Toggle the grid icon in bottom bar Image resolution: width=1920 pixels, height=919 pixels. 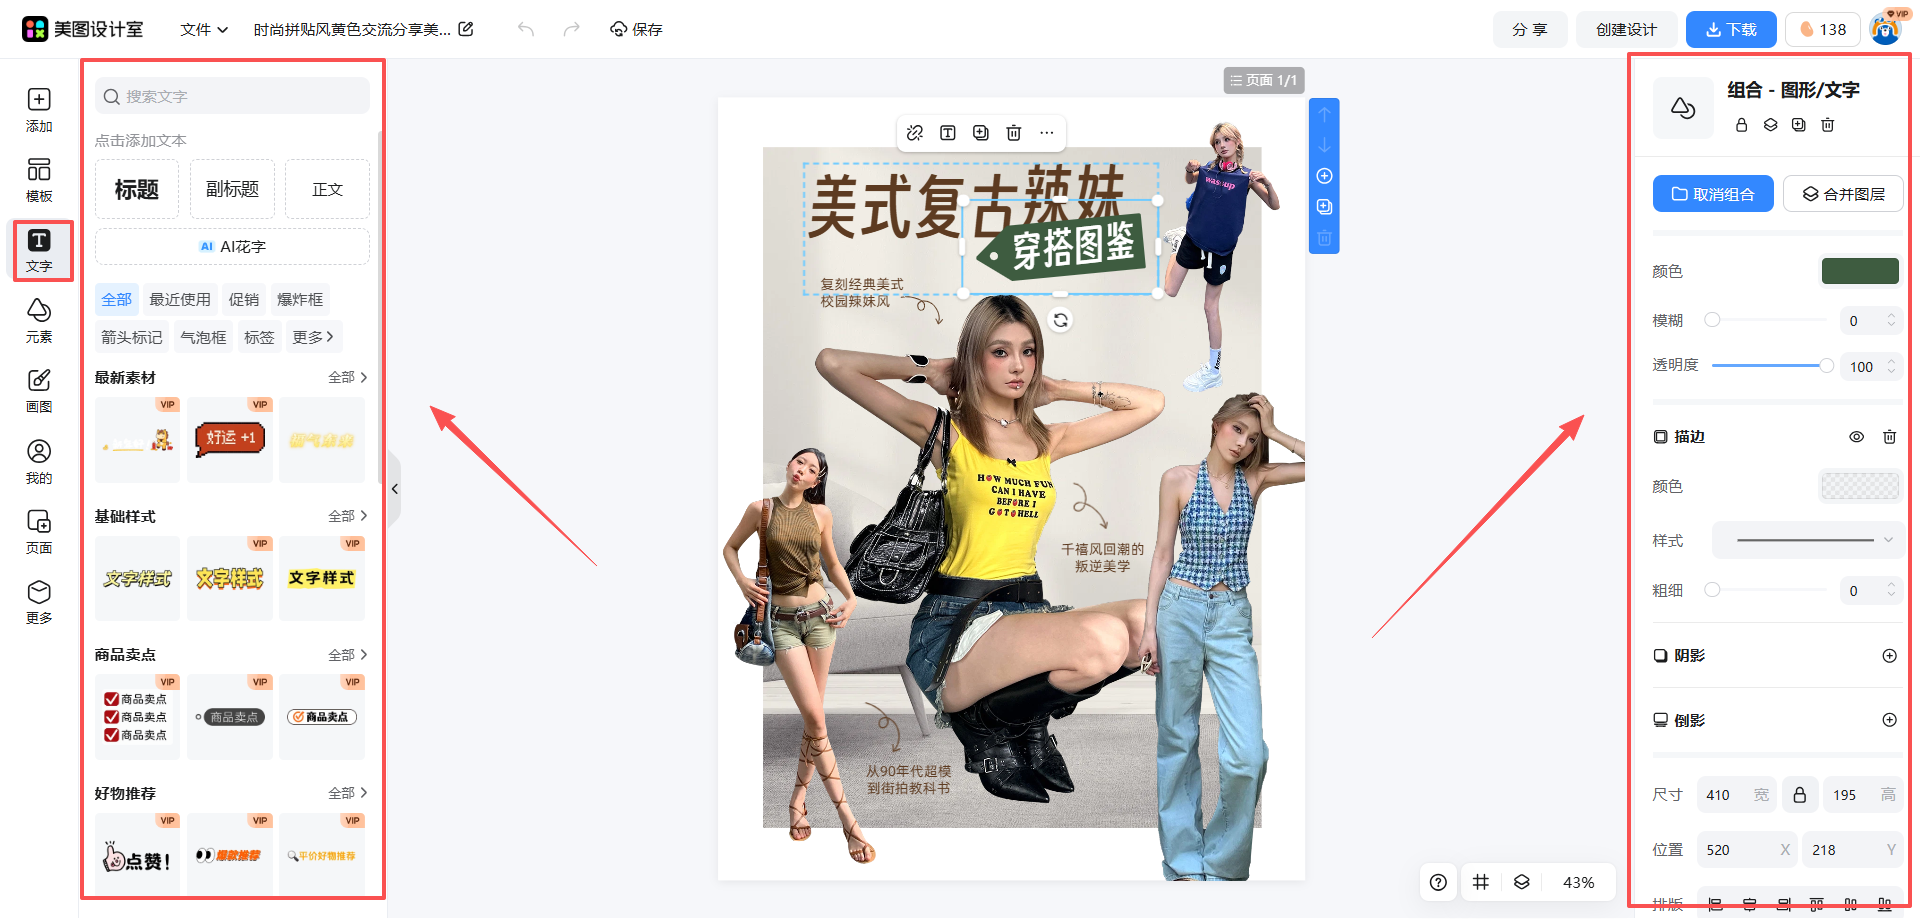point(1481,882)
